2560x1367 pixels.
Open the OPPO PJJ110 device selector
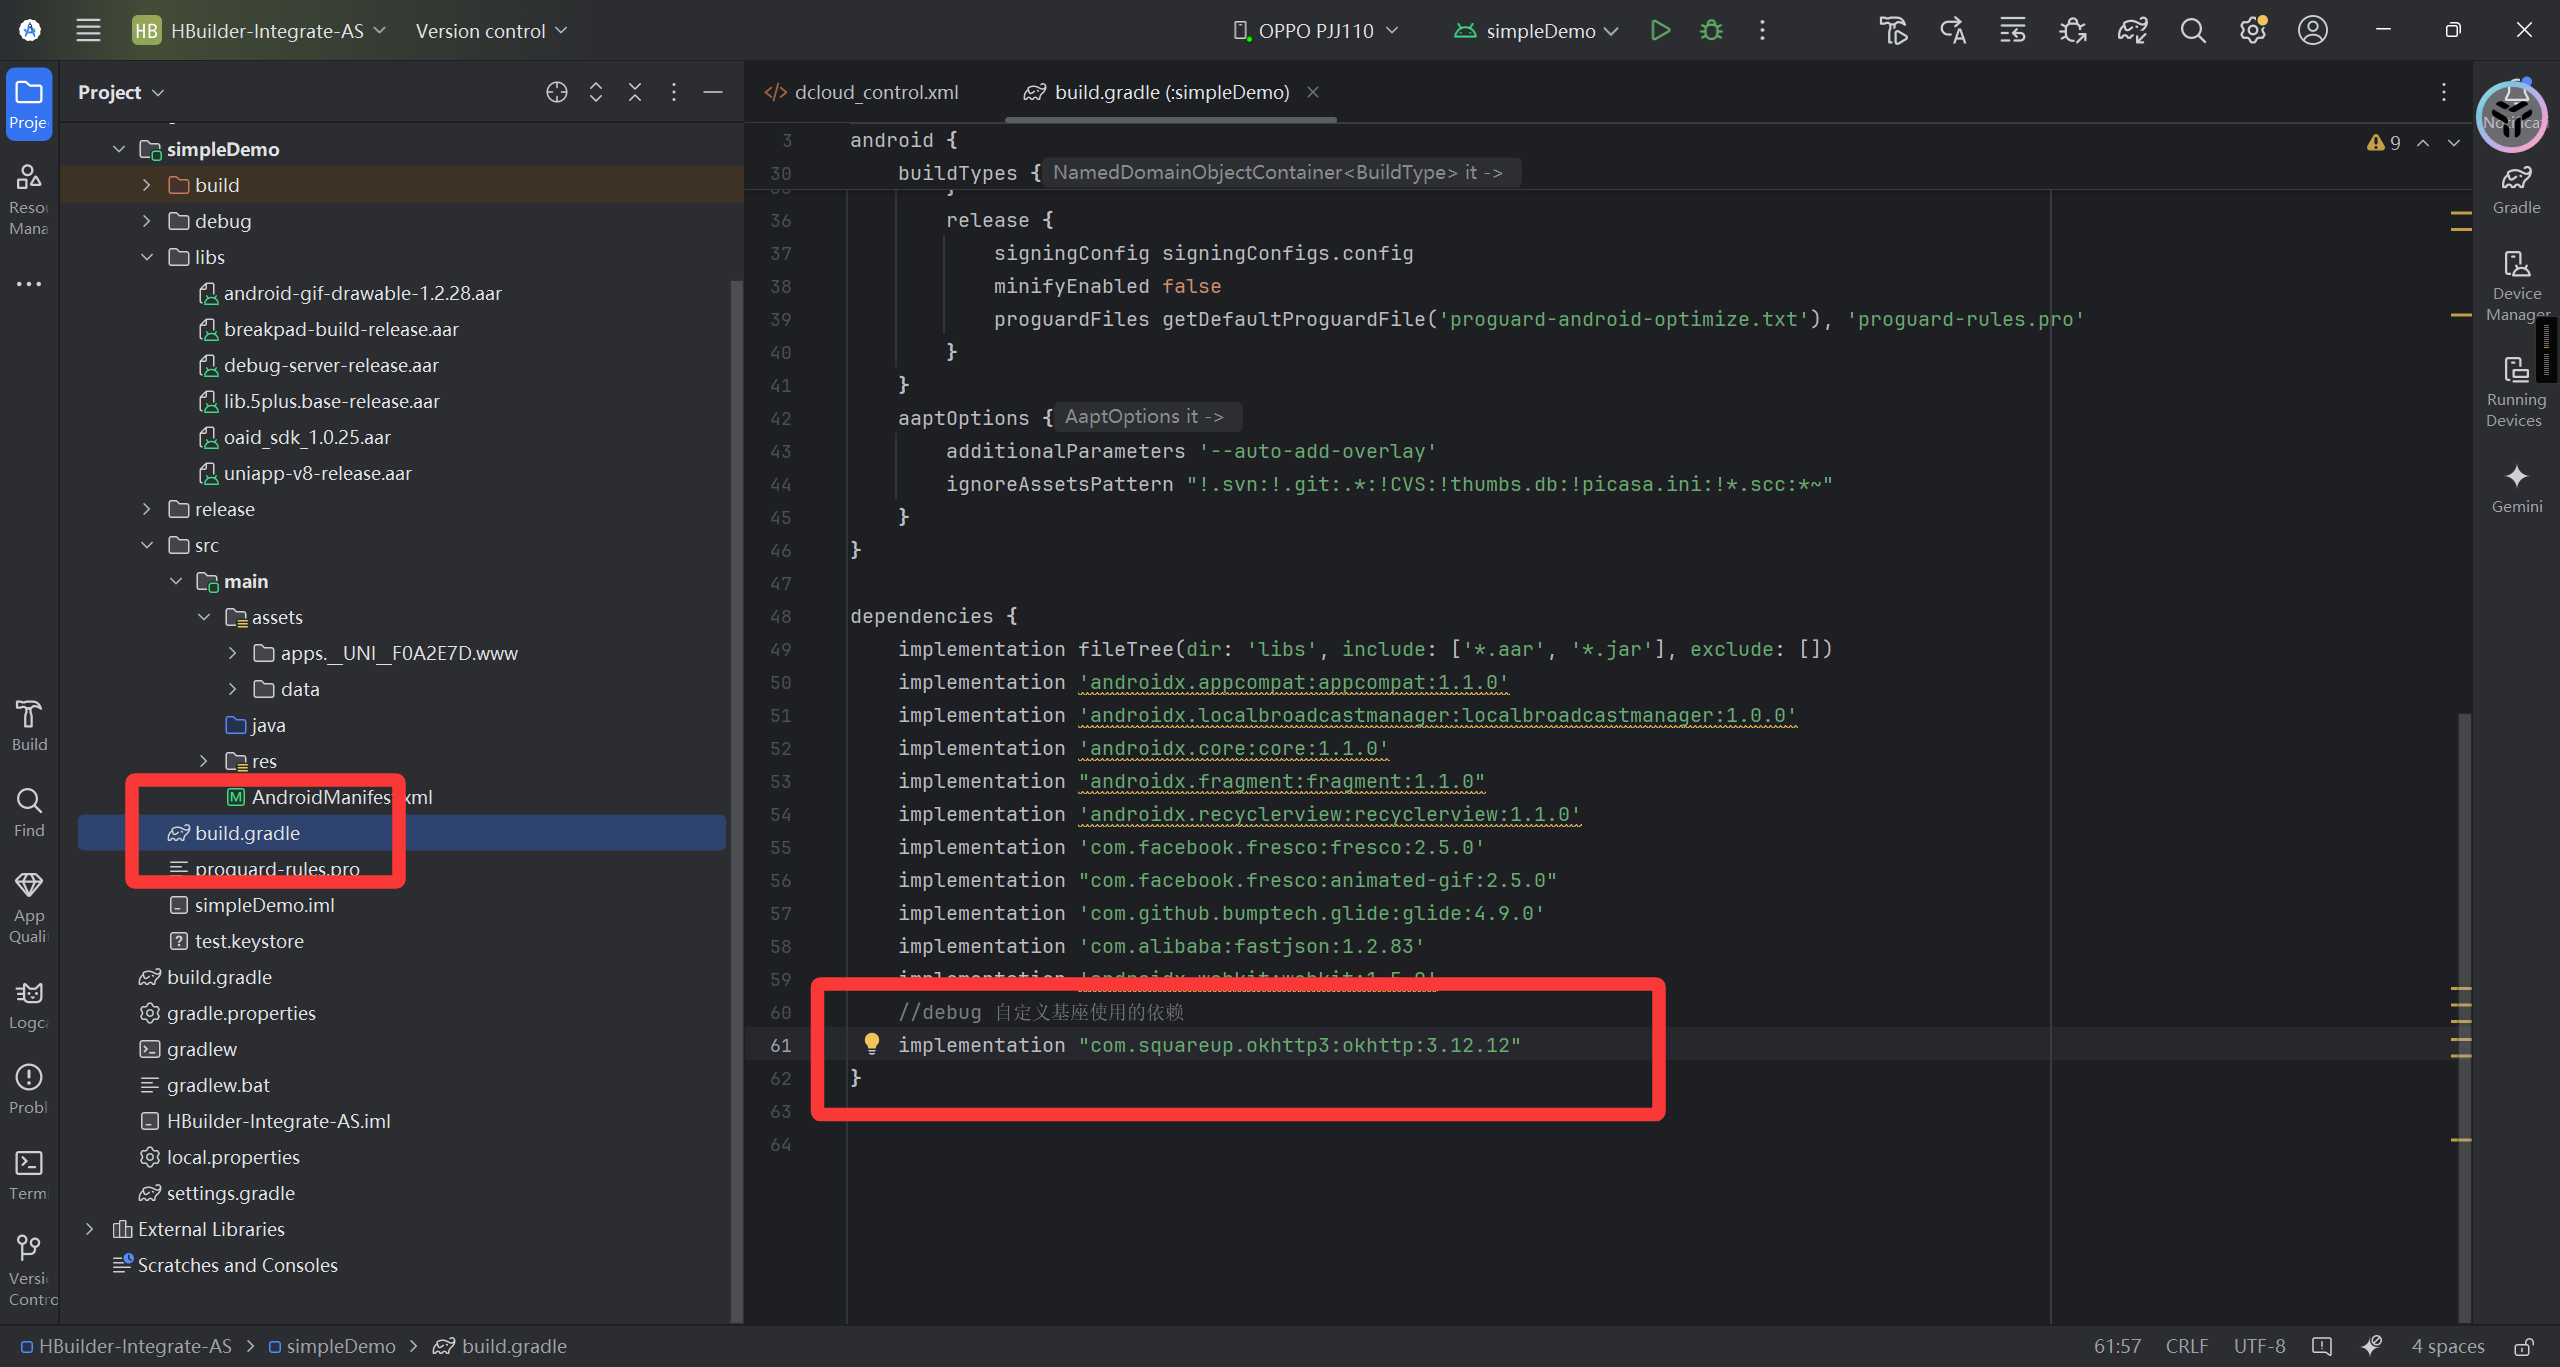click(x=1315, y=31)
